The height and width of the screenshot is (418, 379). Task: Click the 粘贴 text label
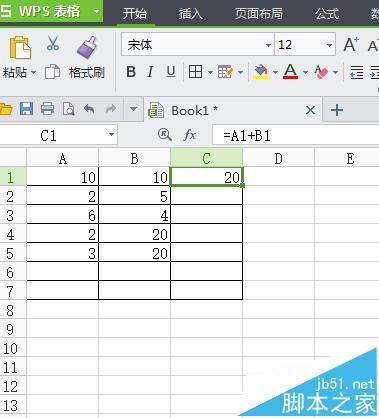(x=15, y=72)
